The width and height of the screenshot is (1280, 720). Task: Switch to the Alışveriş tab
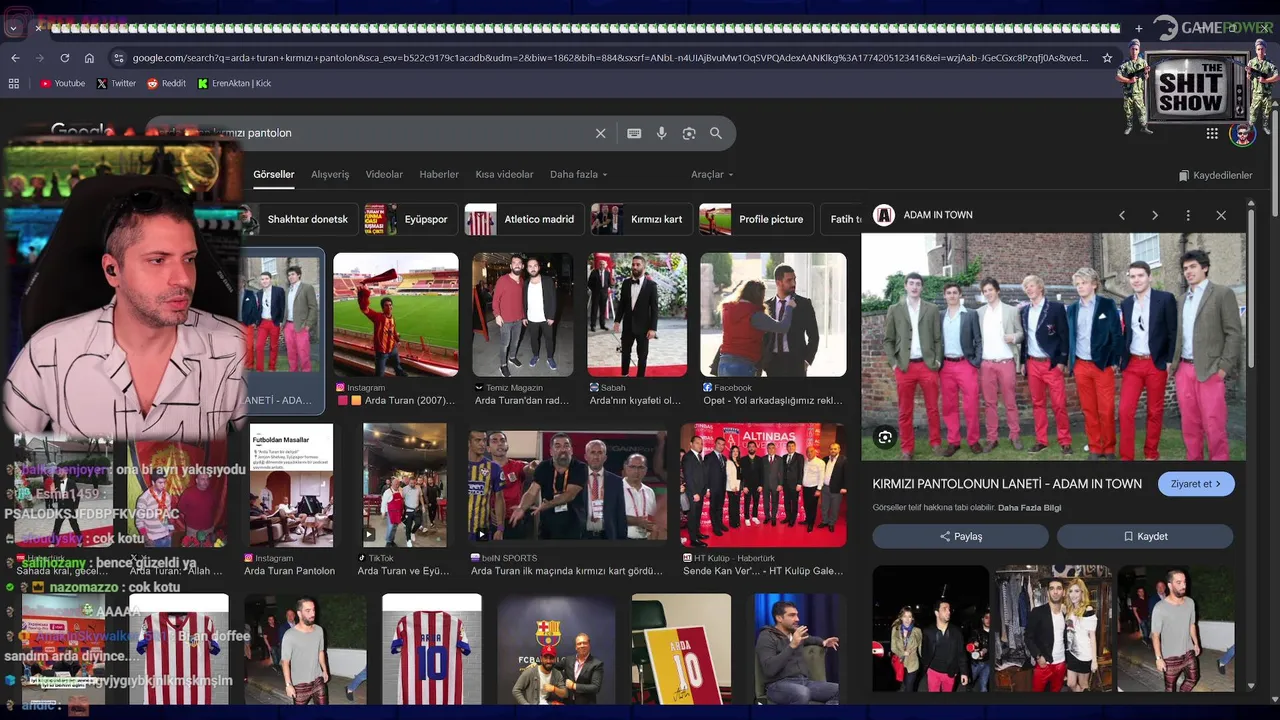pos(330,174)
